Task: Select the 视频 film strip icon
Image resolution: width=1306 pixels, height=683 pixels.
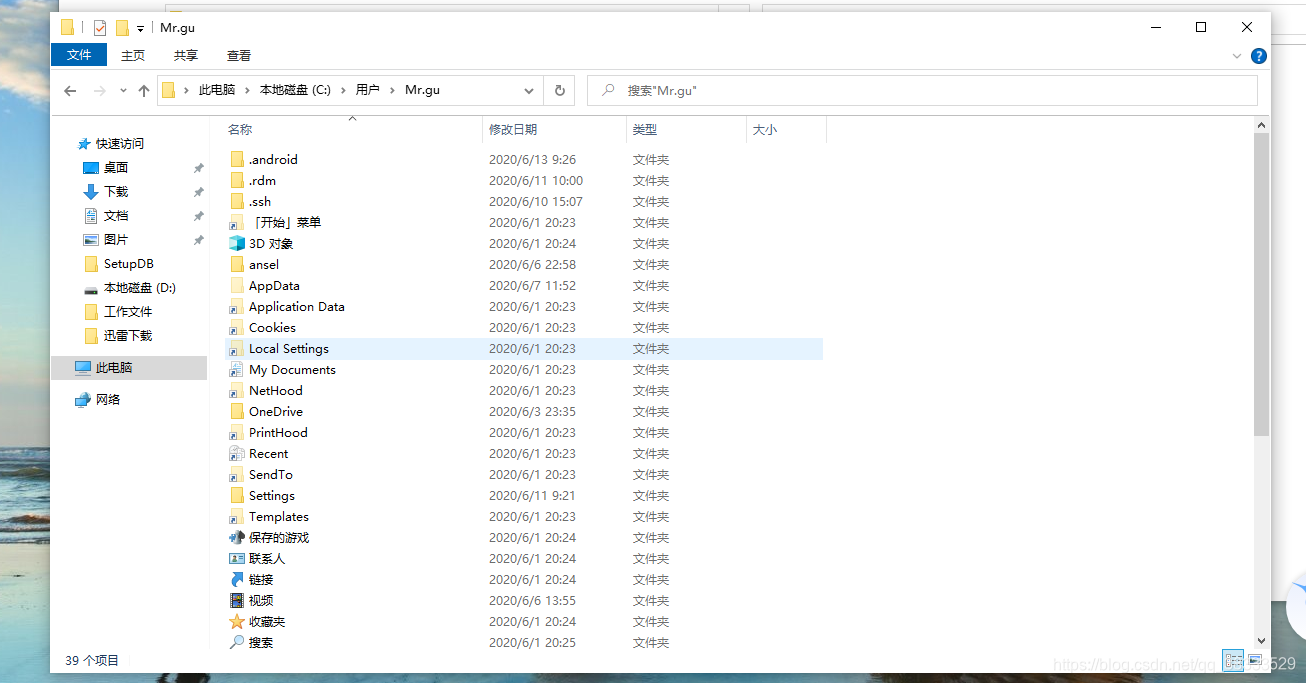Action: pos(237,600)
